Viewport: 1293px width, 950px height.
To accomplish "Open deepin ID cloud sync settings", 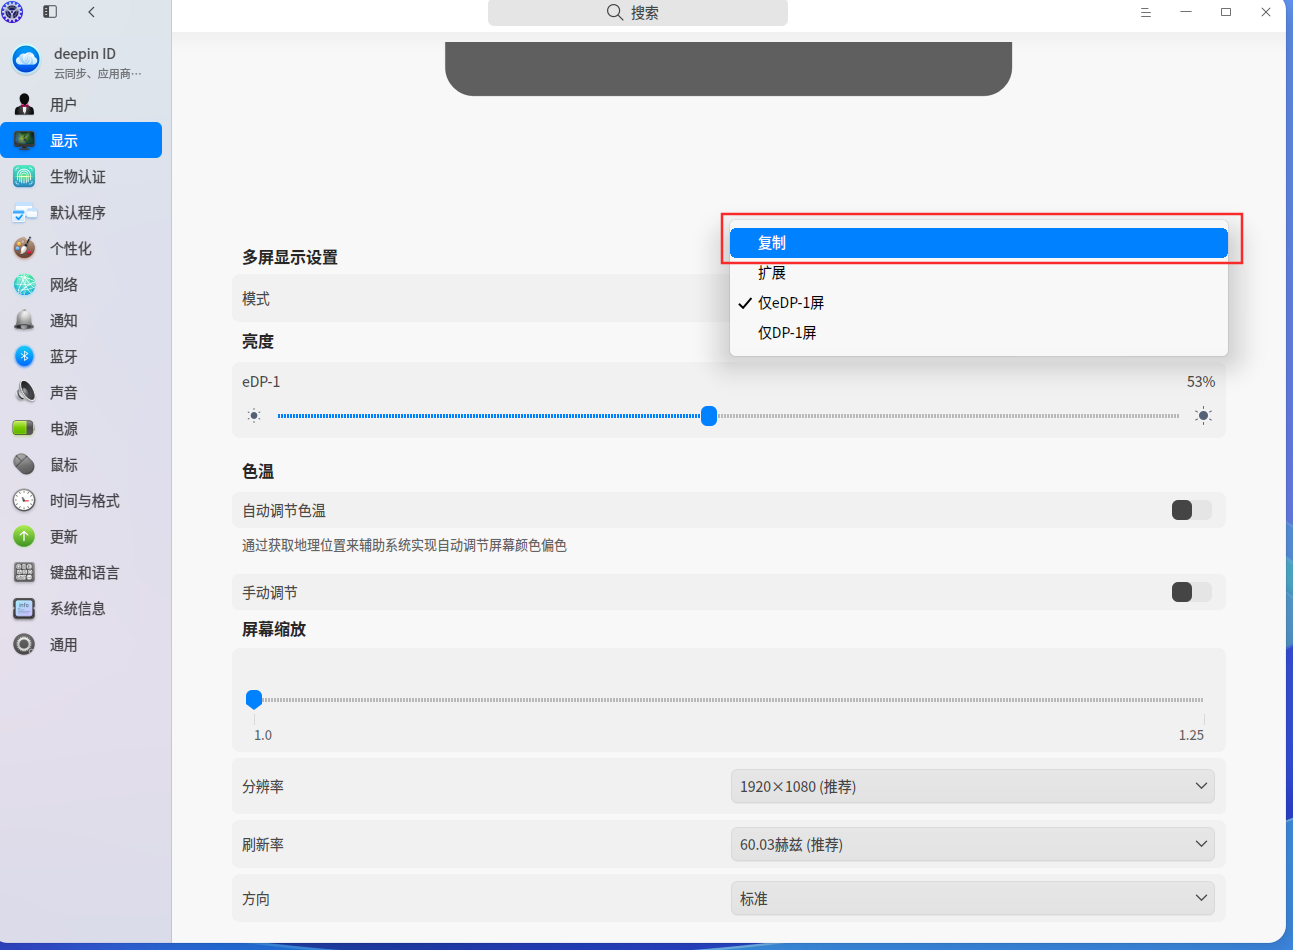I will pyautogui.click(x=81, y=62).
